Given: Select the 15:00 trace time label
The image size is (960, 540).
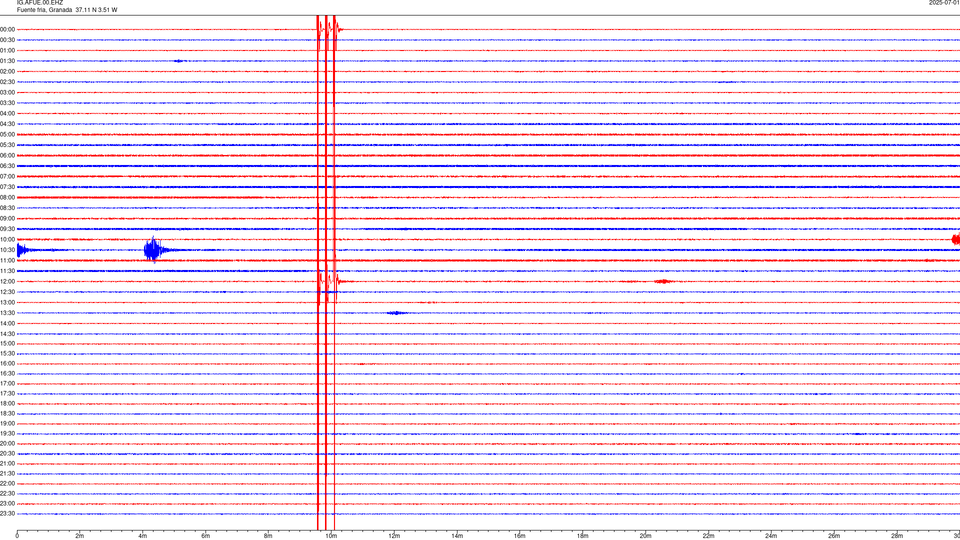Looking at the screenshot, I should click(x=7, y=343).
